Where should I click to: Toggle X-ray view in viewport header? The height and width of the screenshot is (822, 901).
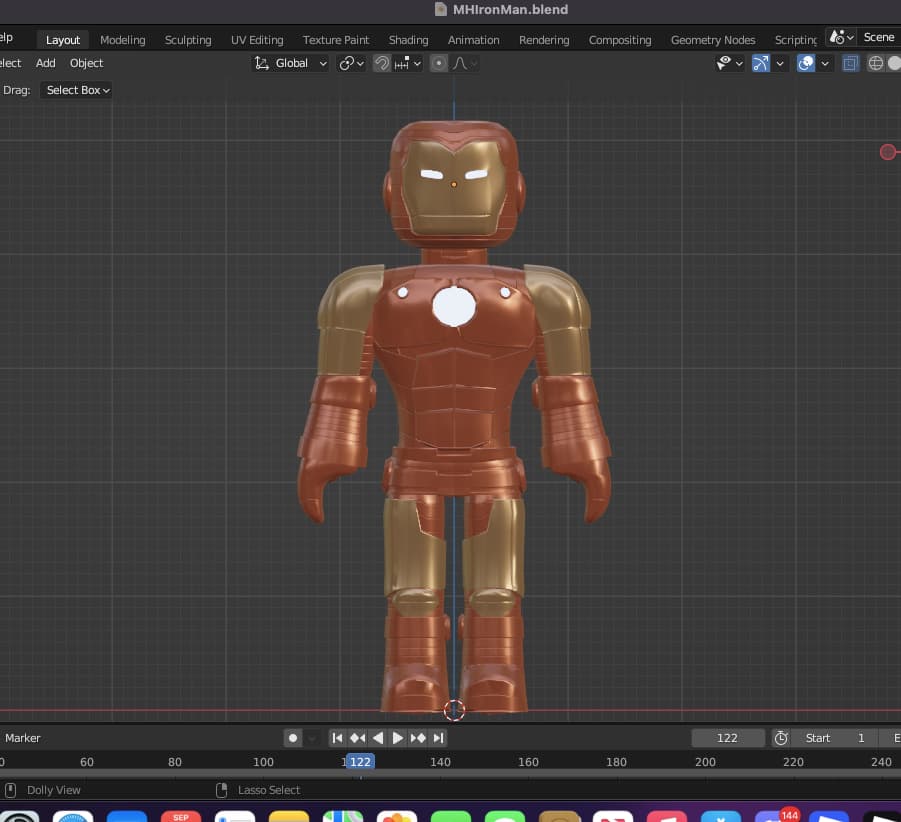click(850, 63)
